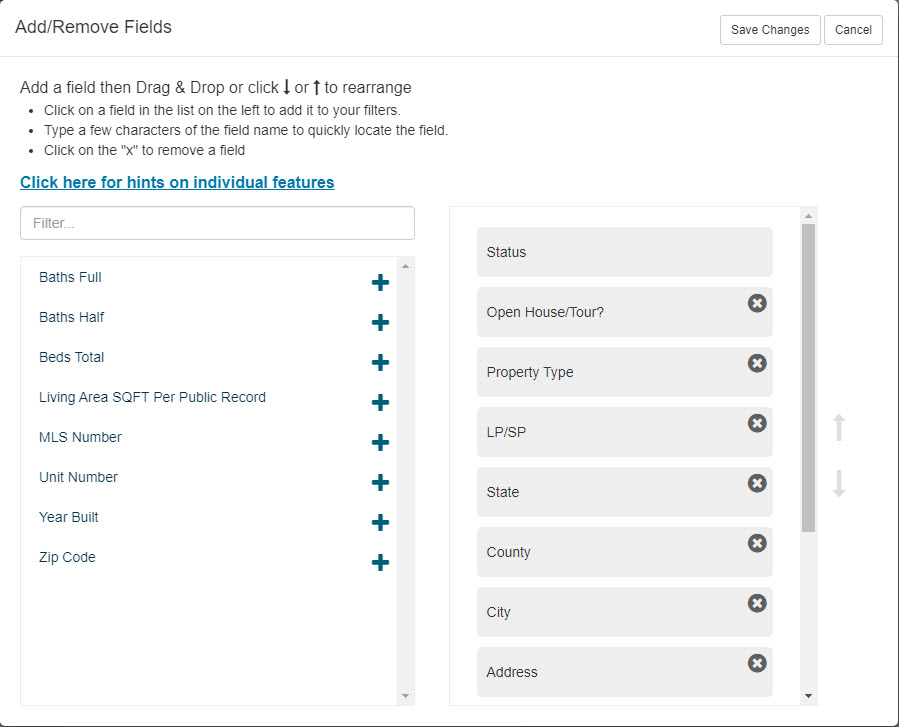This screenshot has height=727, width=899.
Task: Remove the County field with x icon
Action: click(757, 543)
